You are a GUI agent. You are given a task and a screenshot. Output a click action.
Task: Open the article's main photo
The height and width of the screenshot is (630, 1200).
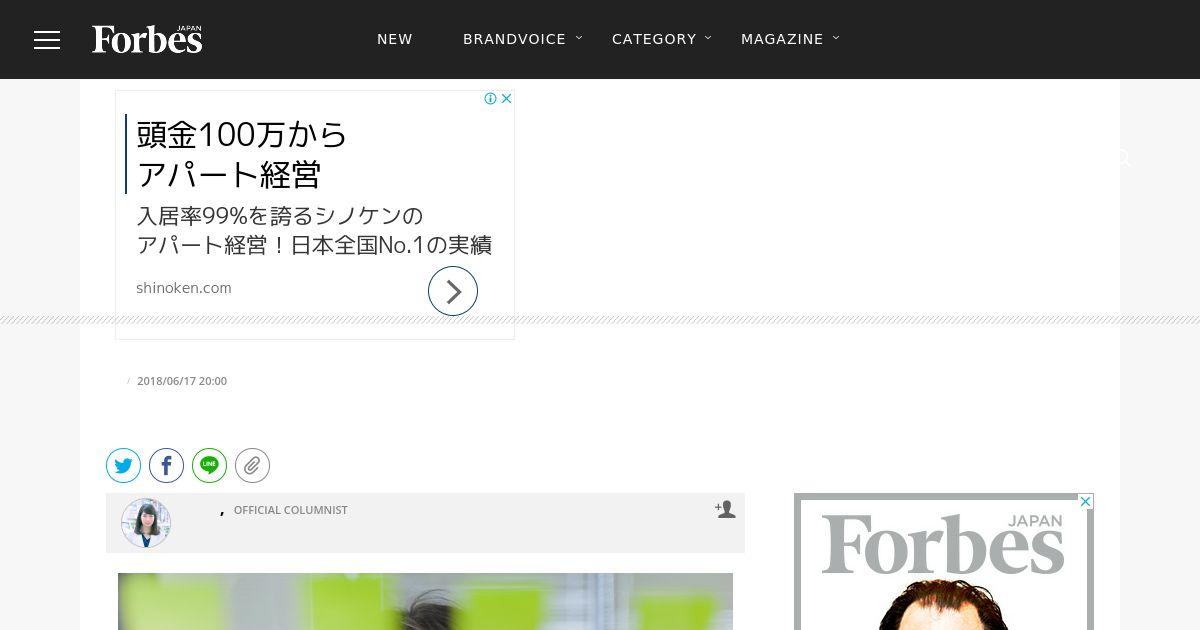click(425, 601)
